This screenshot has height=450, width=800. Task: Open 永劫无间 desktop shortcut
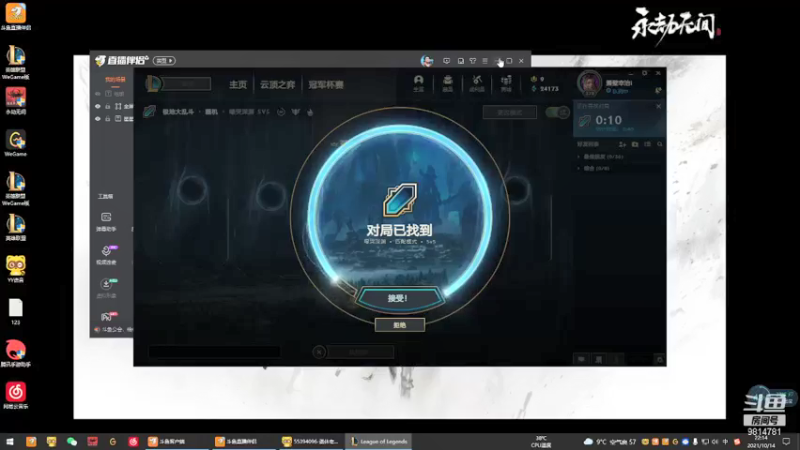coord(15,100)
